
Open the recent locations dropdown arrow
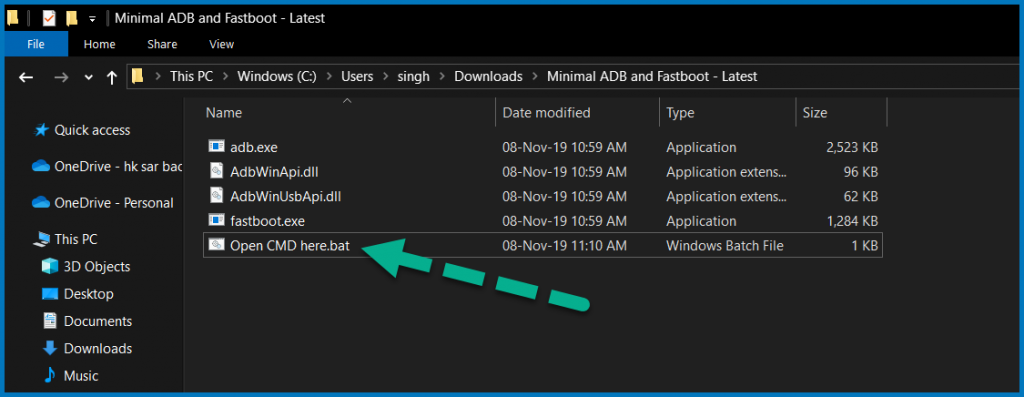[x=89, y=77]
